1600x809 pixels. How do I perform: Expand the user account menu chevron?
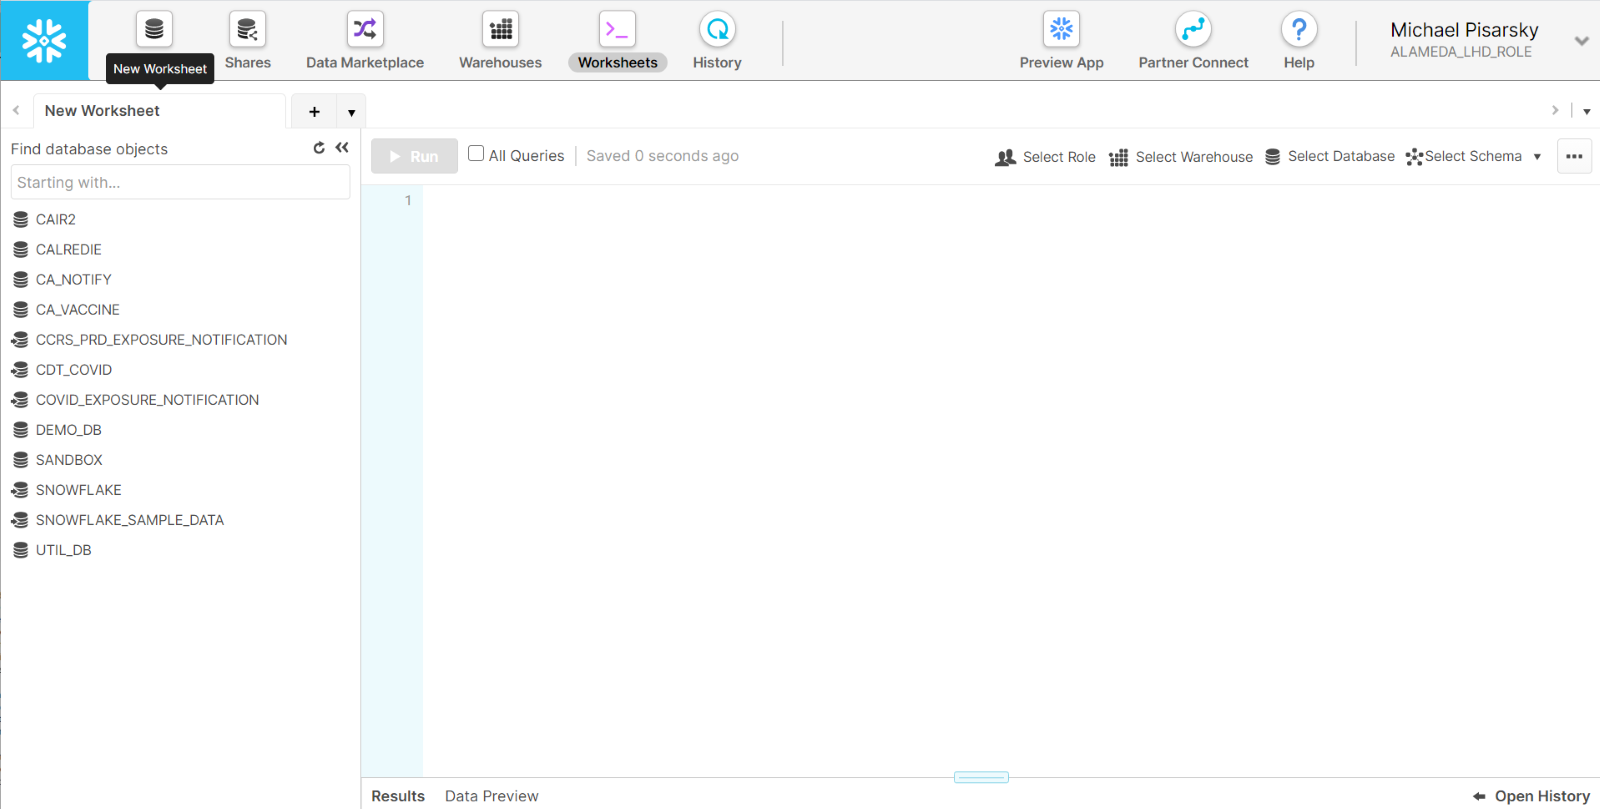[1581, 41]
